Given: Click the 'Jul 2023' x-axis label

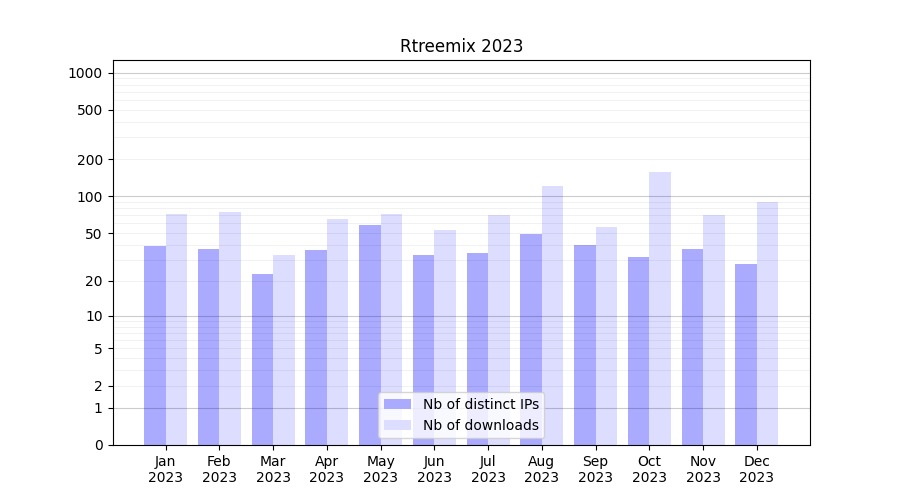Looking at the screenshot, I should (488, 469).
